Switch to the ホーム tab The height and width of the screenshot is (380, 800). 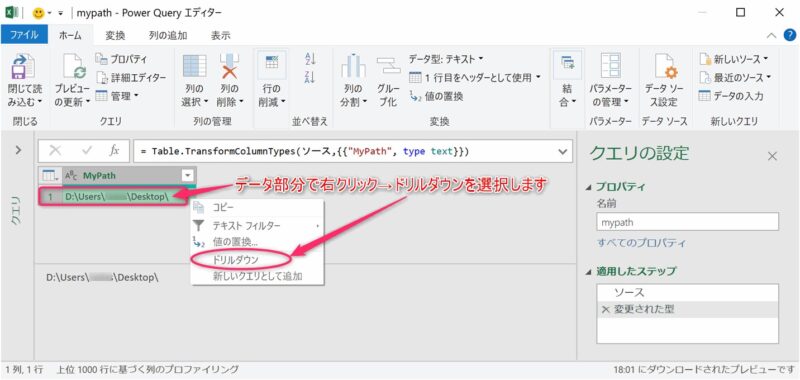[70, 35]
